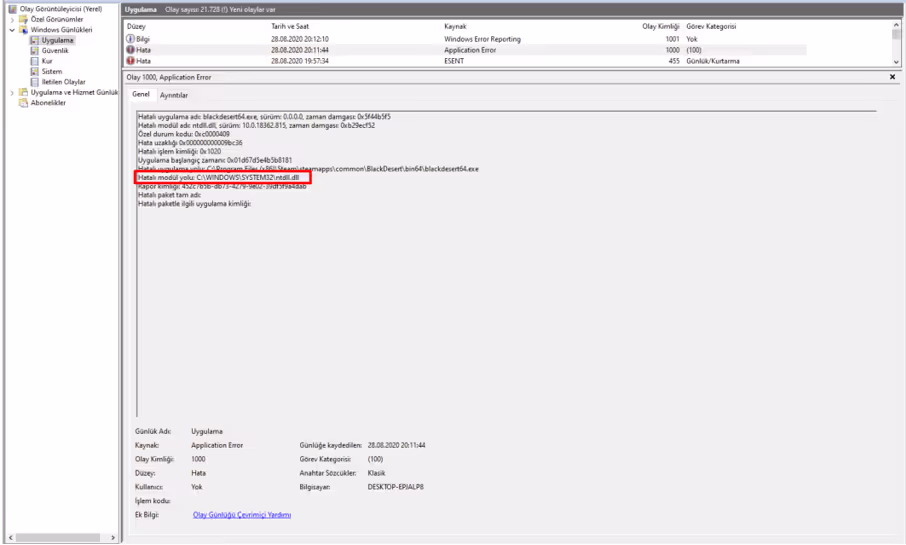Click the error icon for ESENT row
Screen dimensions: 906x545
[x=131, y=61]
